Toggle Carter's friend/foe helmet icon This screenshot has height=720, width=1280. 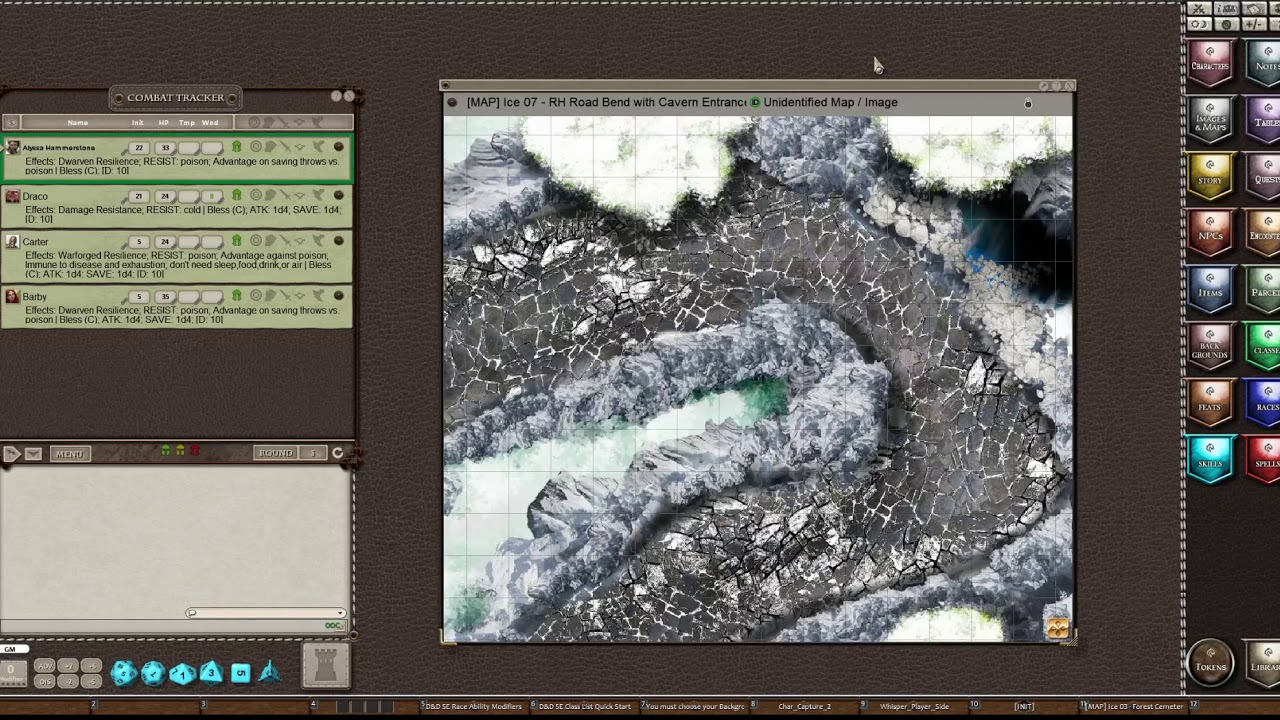(x=237, y=240)
